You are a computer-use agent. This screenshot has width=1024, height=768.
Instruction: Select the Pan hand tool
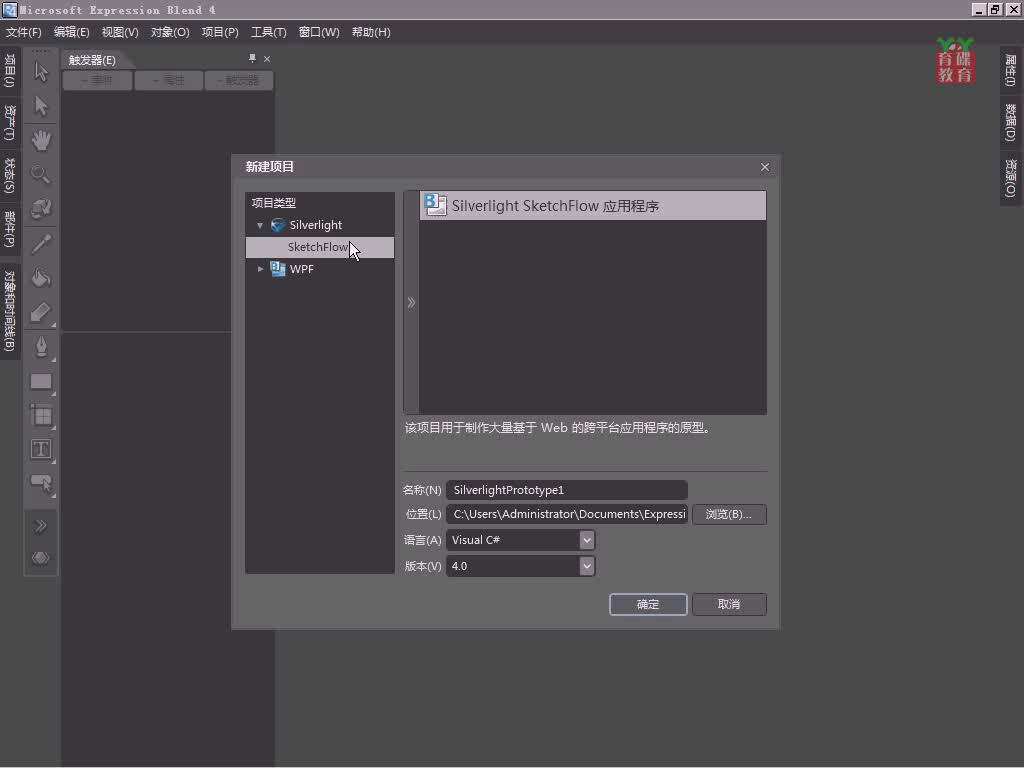(41, 140)
